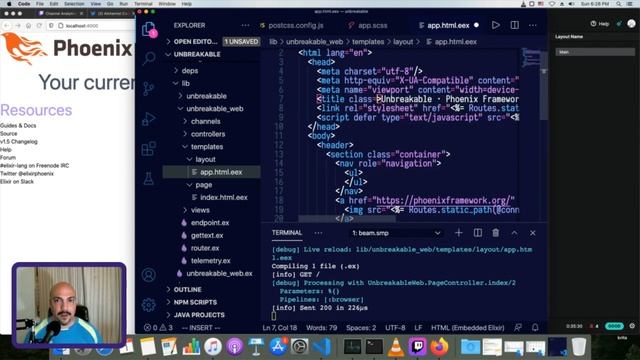Viewport: 640px width, 360px height.
Task: Open the Accounts icon in activity bar
Action: click(x=149, y=275)
